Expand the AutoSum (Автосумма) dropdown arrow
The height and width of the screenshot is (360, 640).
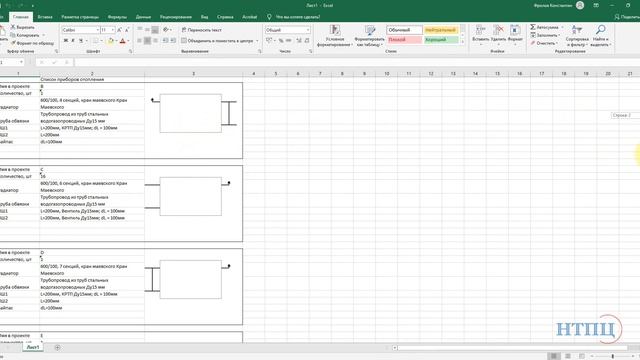point(562,27)
